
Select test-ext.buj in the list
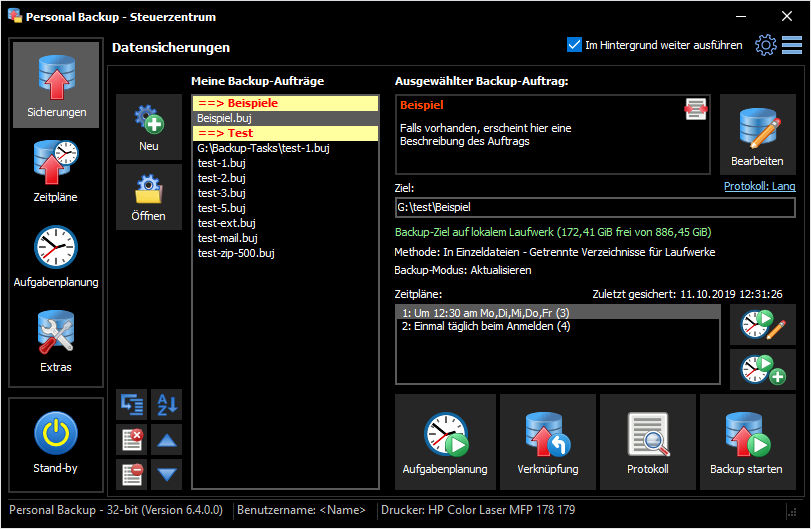[286, 223]
